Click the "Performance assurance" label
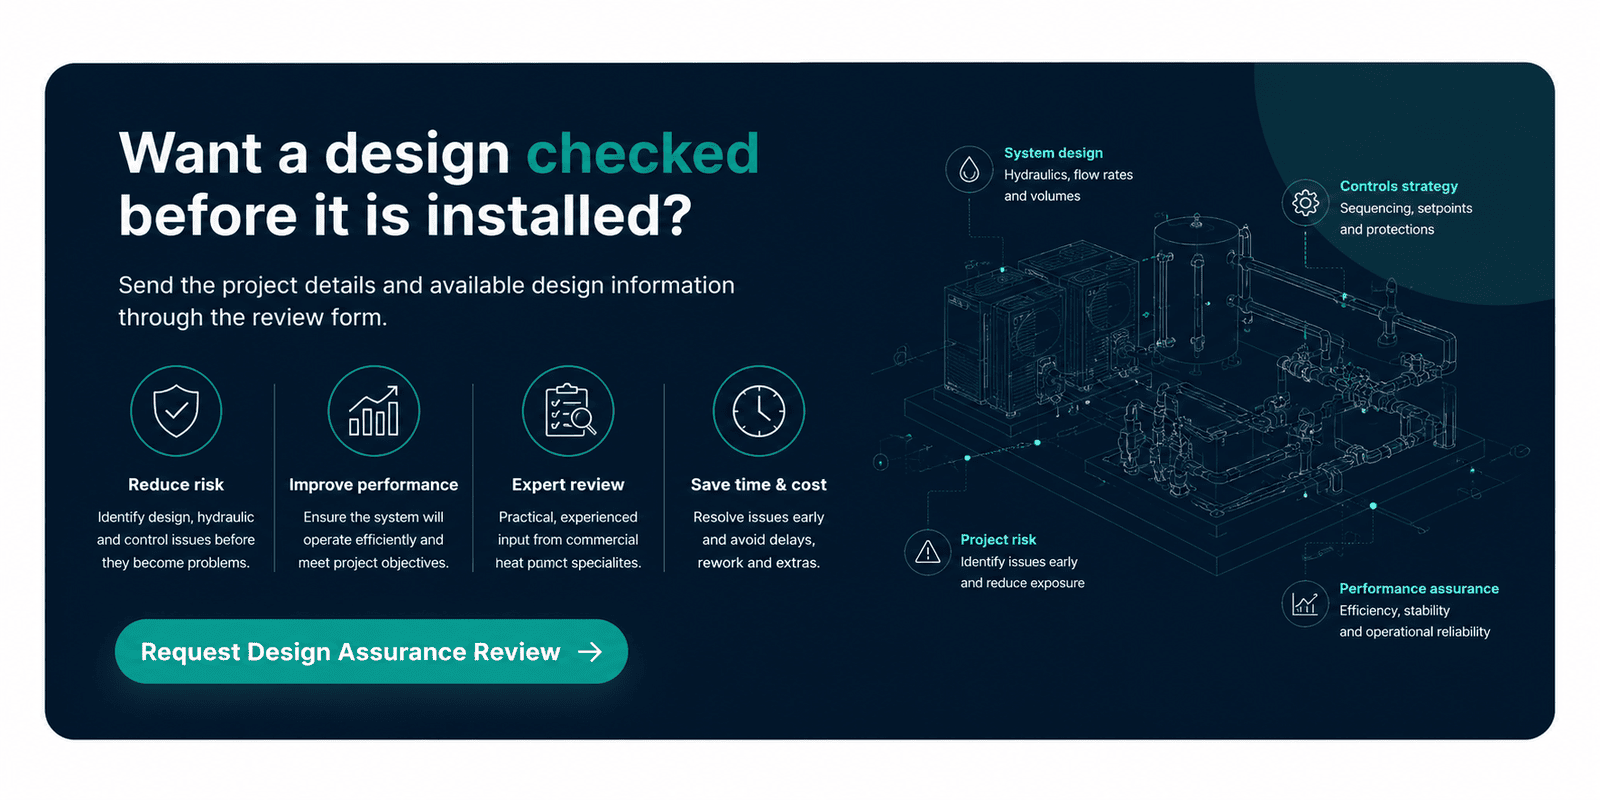Viewport: 1600px width, 800px height. [1419, 589]
